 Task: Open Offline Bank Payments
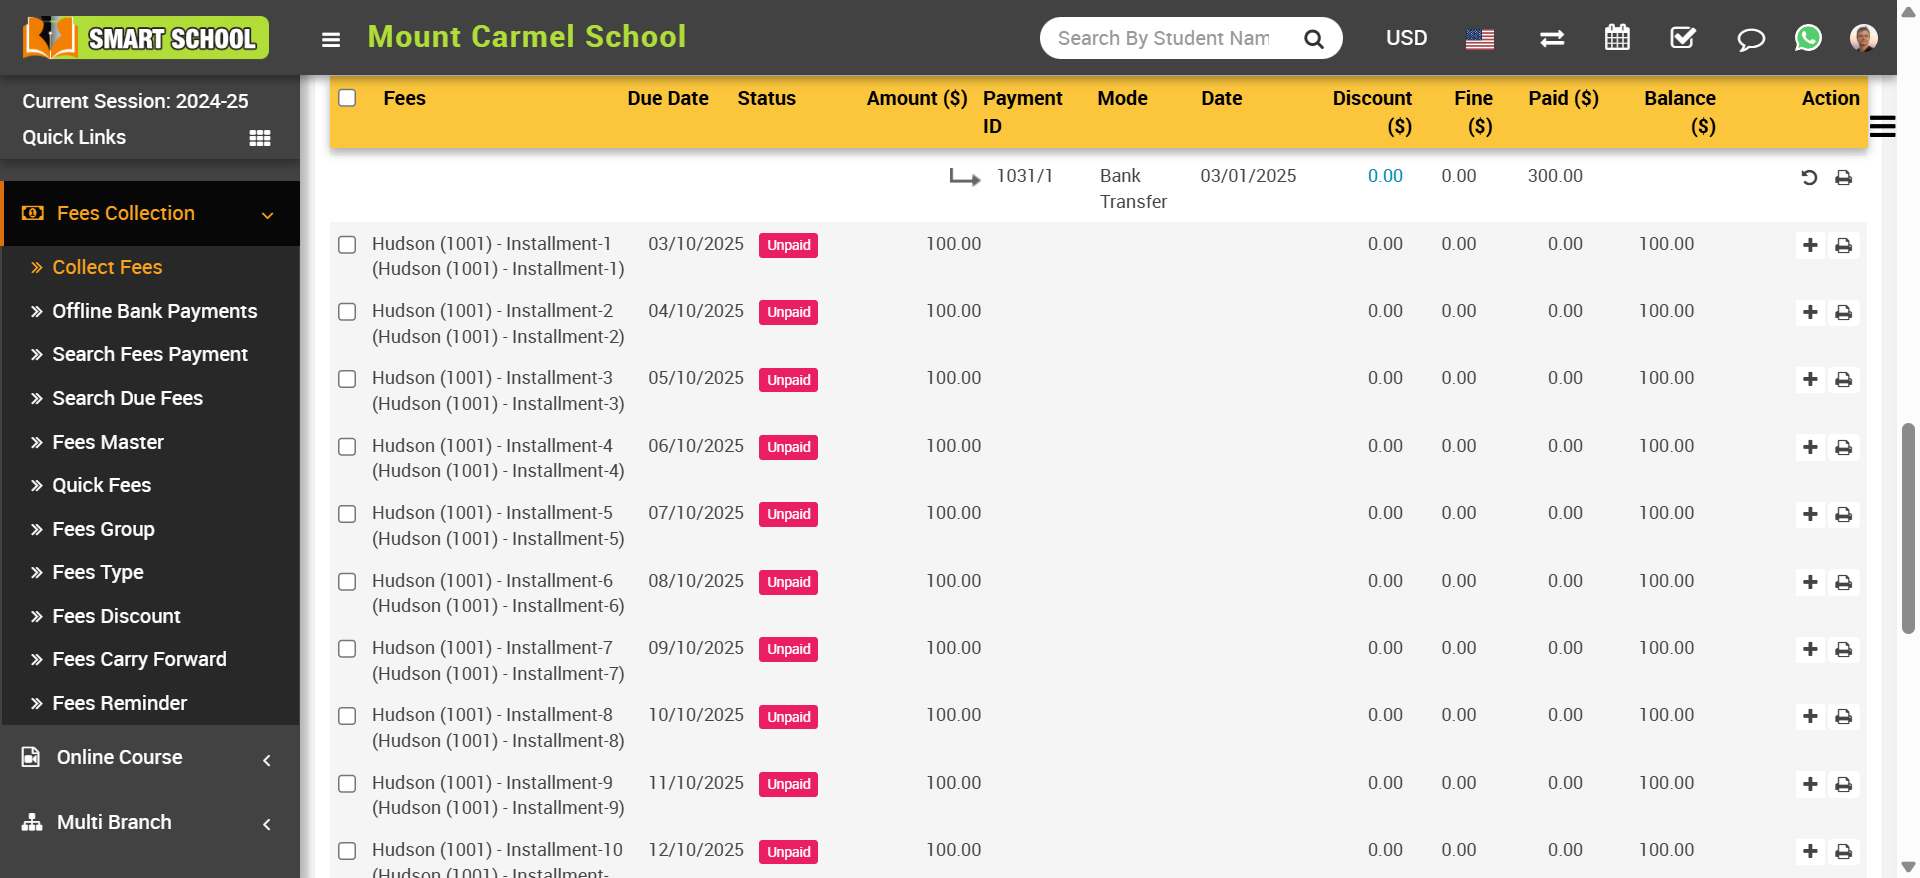click(x=154, y=311)
